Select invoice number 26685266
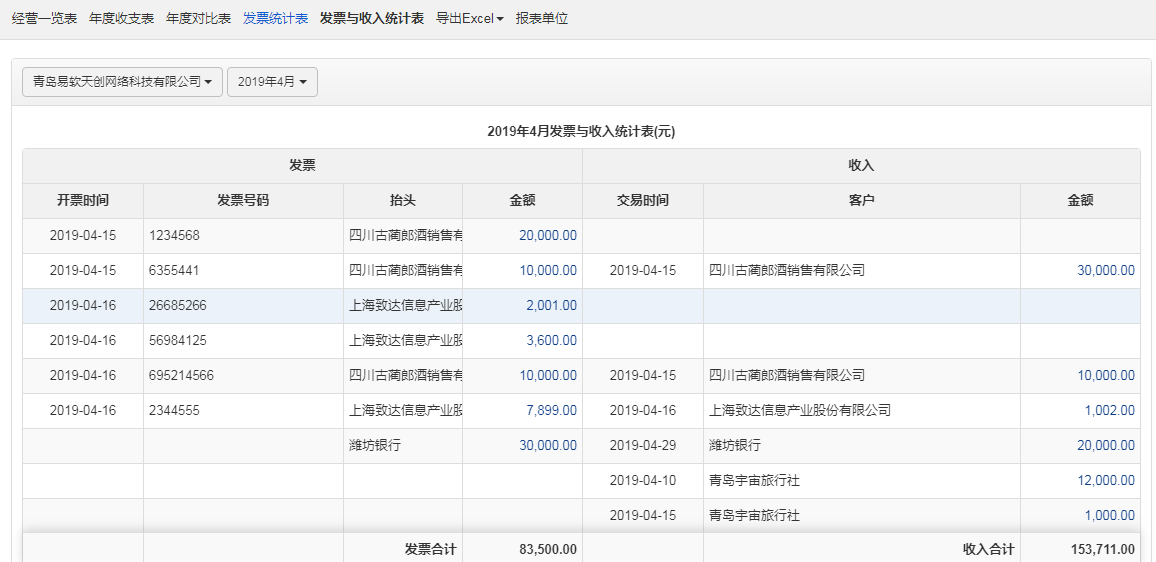Image resolution: width=1156 pixels, height=562 pixels. (x=178, y=306)
